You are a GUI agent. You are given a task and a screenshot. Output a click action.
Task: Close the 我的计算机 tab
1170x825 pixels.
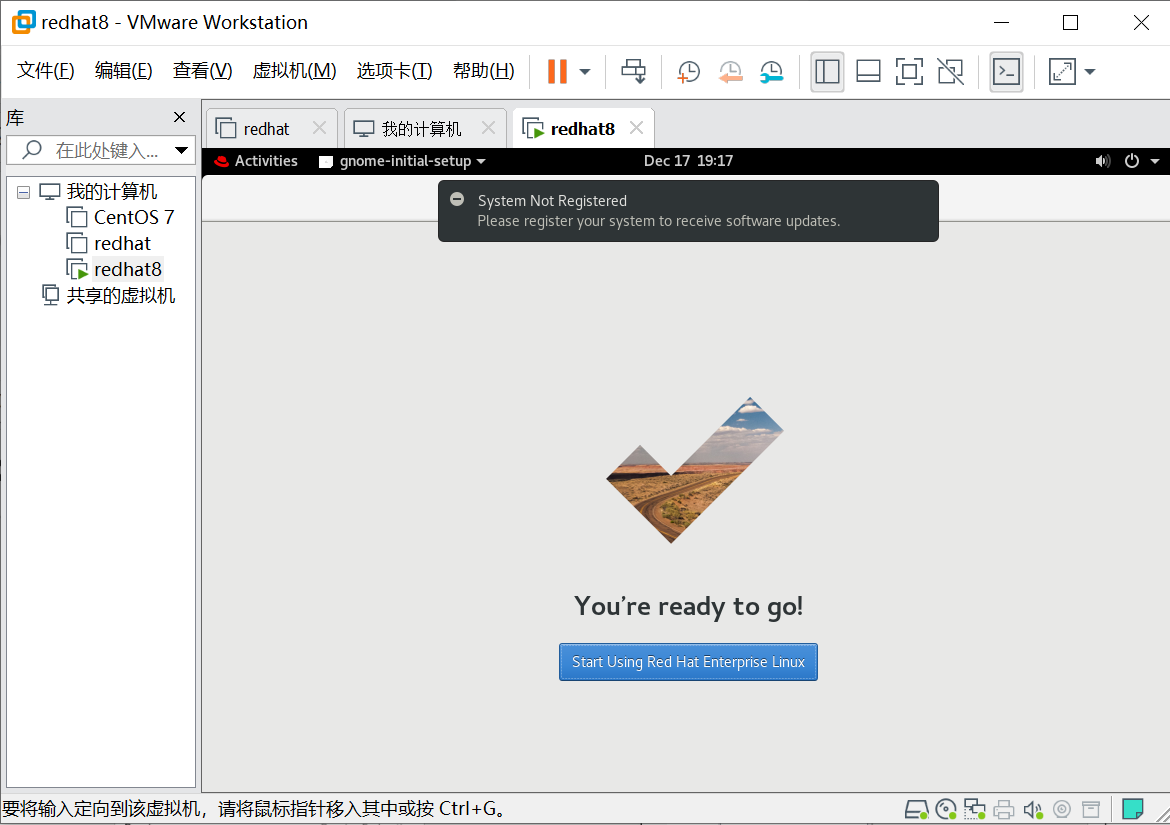[489, 128]
